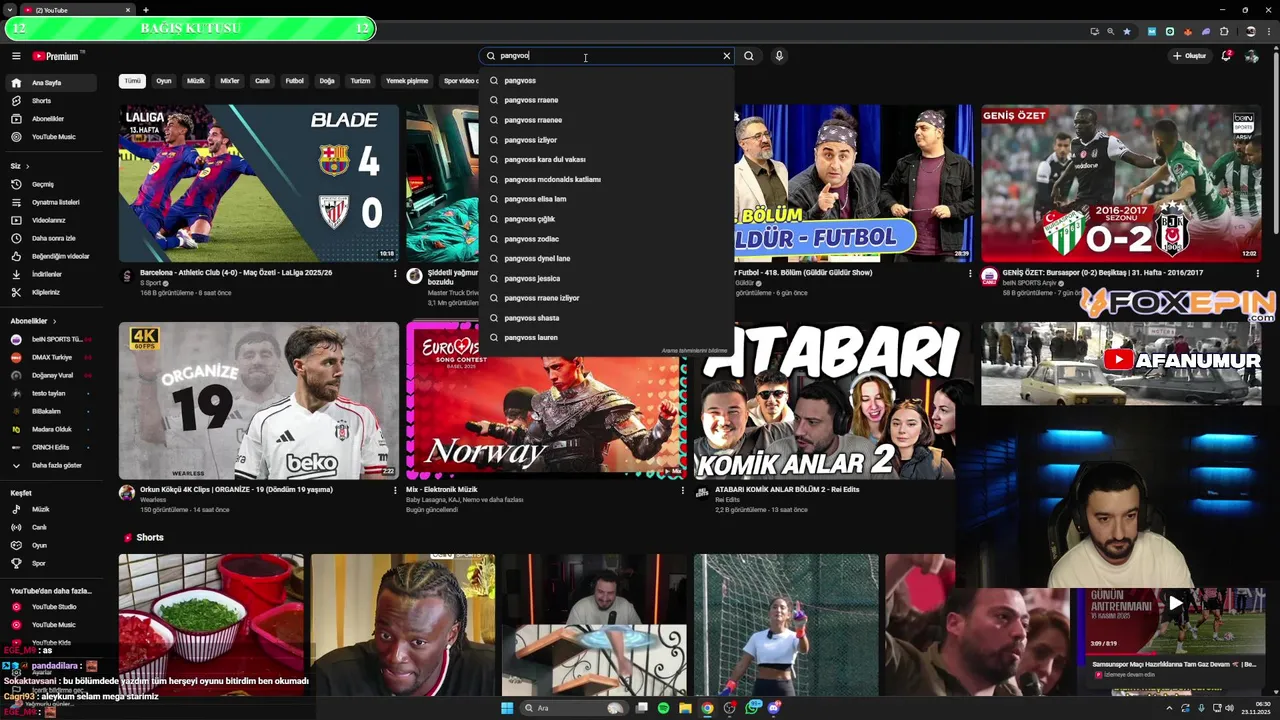This screenshot has height=720, width=1280.
Task: Choose suggestion "pangvoss kara dul vakası"
Action: pos(607,159)
